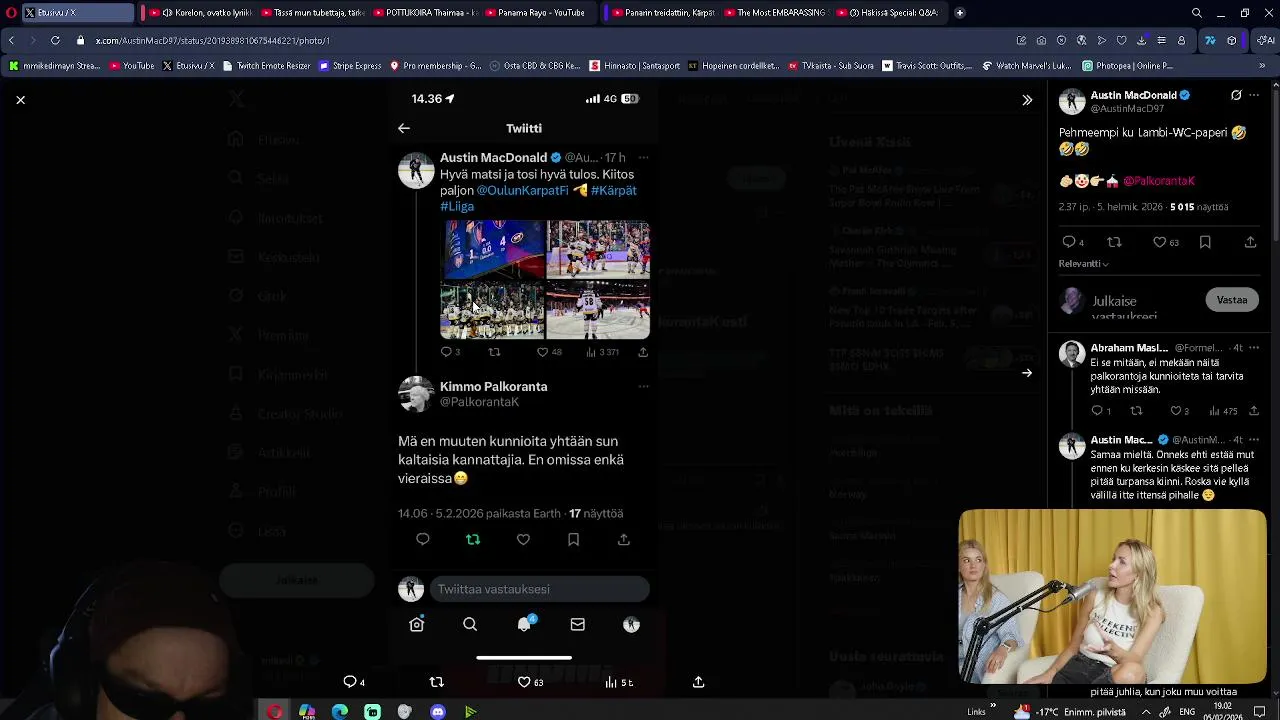The height and width of the screenshot is (720, 1280).
Task: Open downloads icon in browser toolbar
Action: (x=1141, y=40)
